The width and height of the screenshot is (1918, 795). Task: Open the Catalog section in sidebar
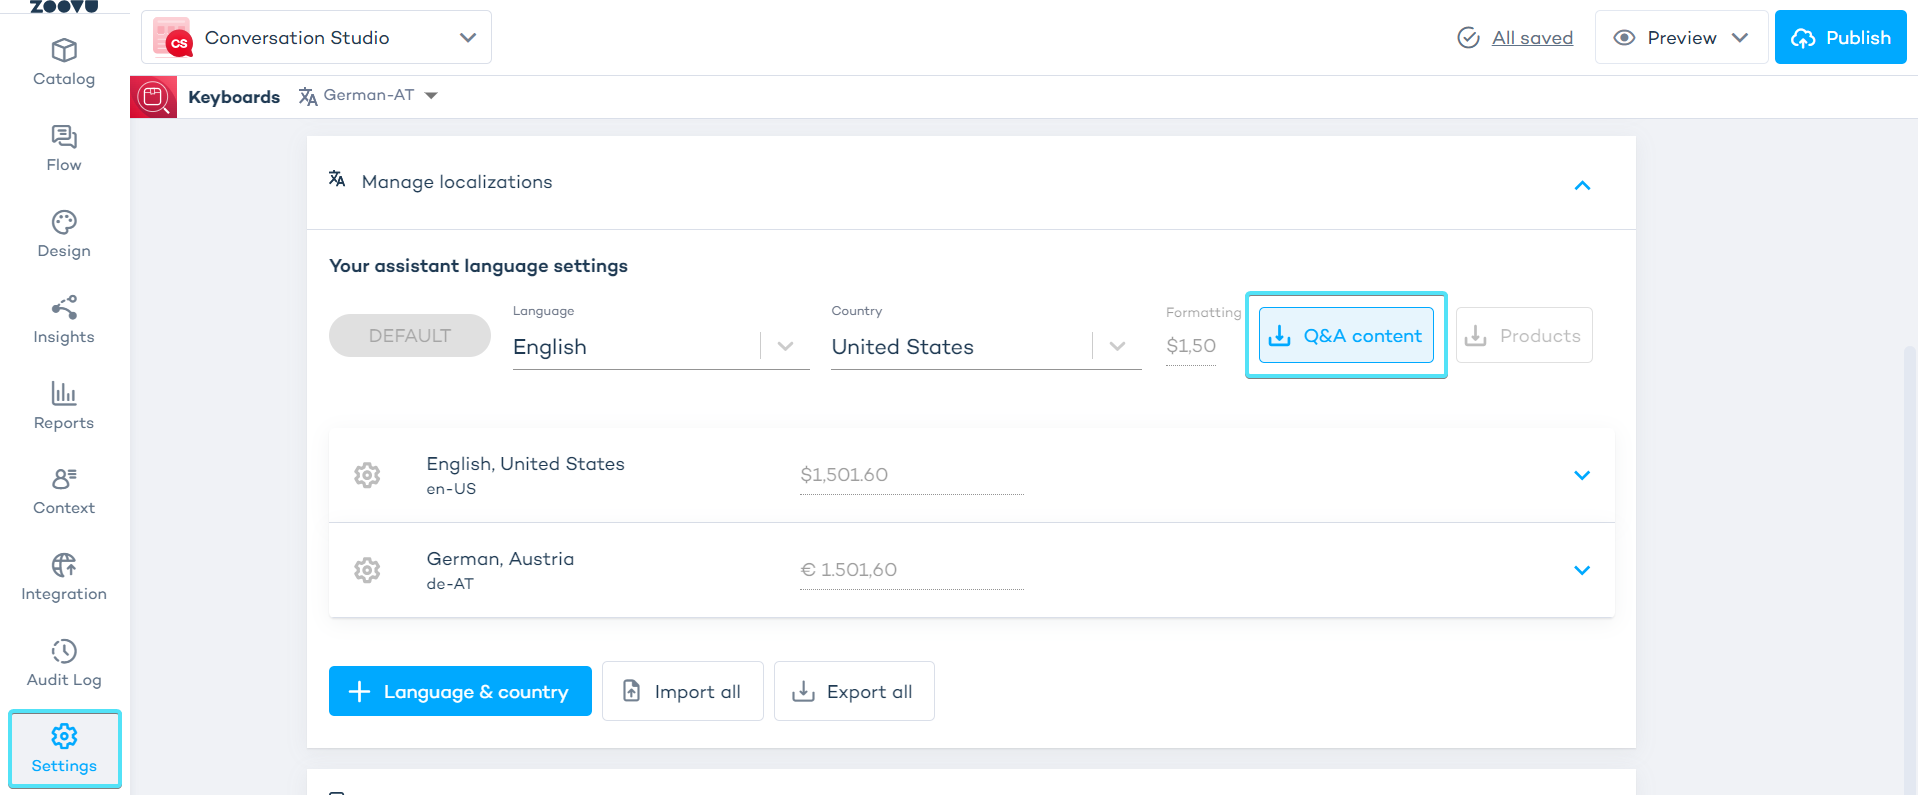click(x=64, y=62)
